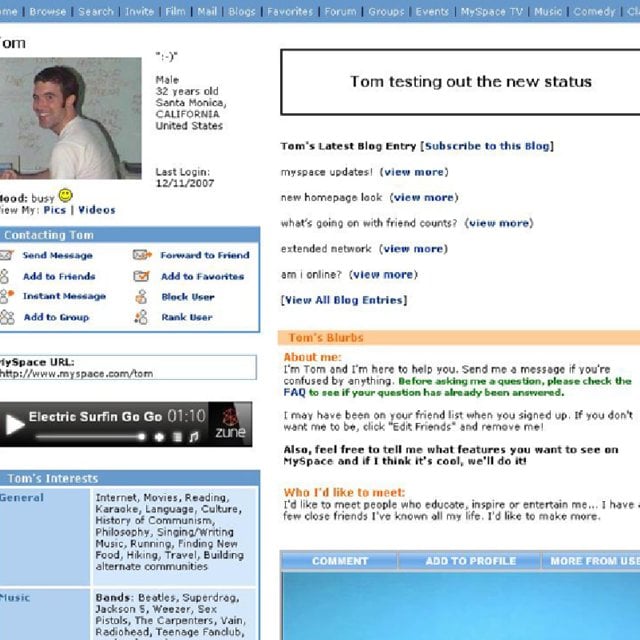
Task: View more of am i online entry
Action: click(383, 275)
